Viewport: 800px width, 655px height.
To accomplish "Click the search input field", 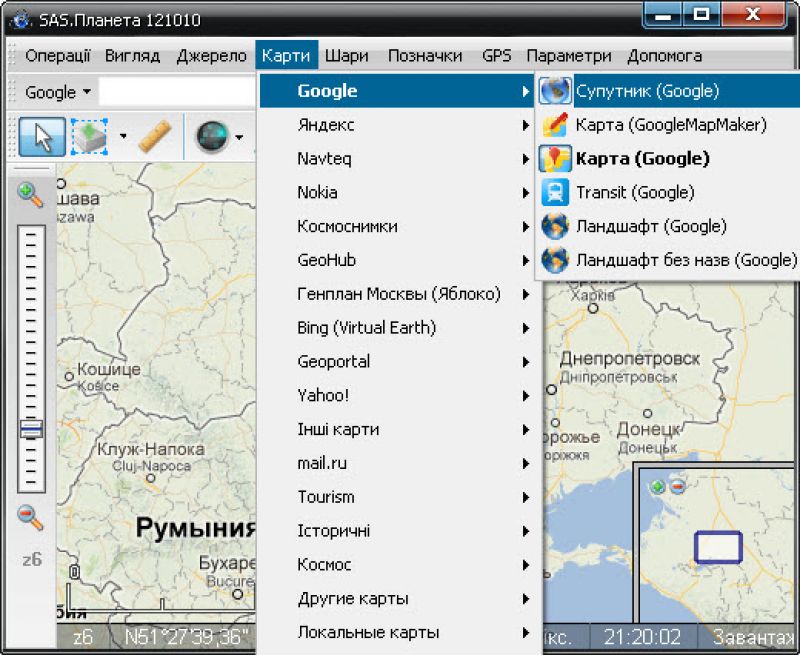I will tap(177, 92).
